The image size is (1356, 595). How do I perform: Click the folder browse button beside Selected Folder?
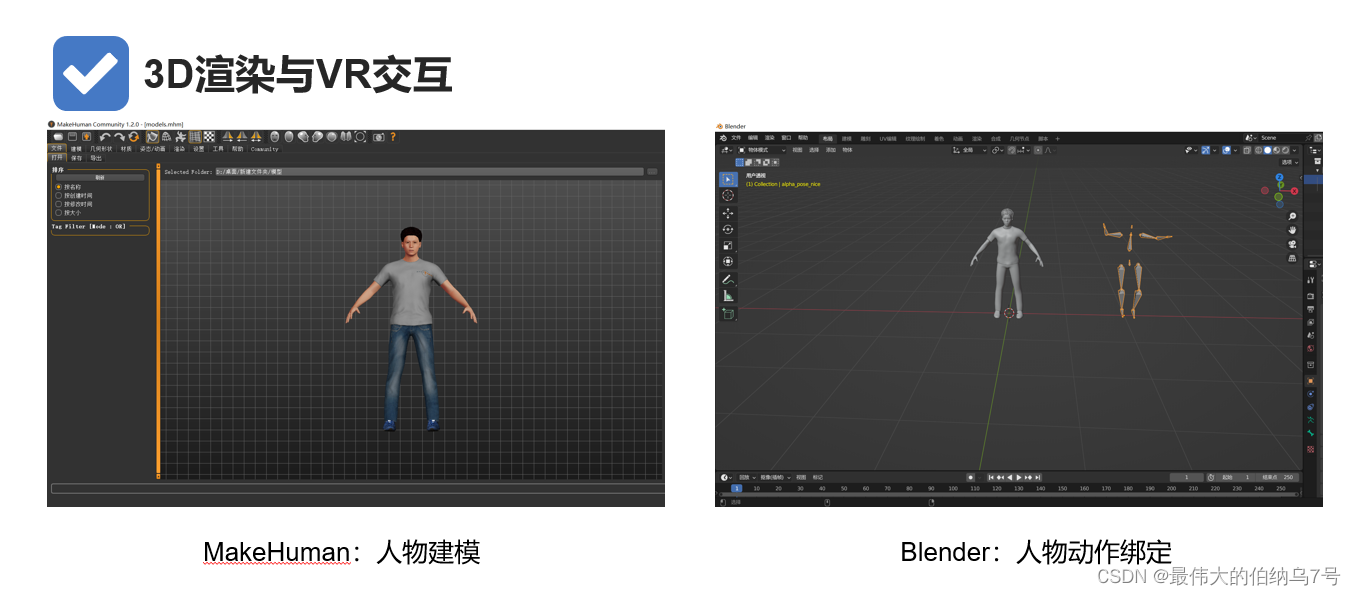pos(652,172)
